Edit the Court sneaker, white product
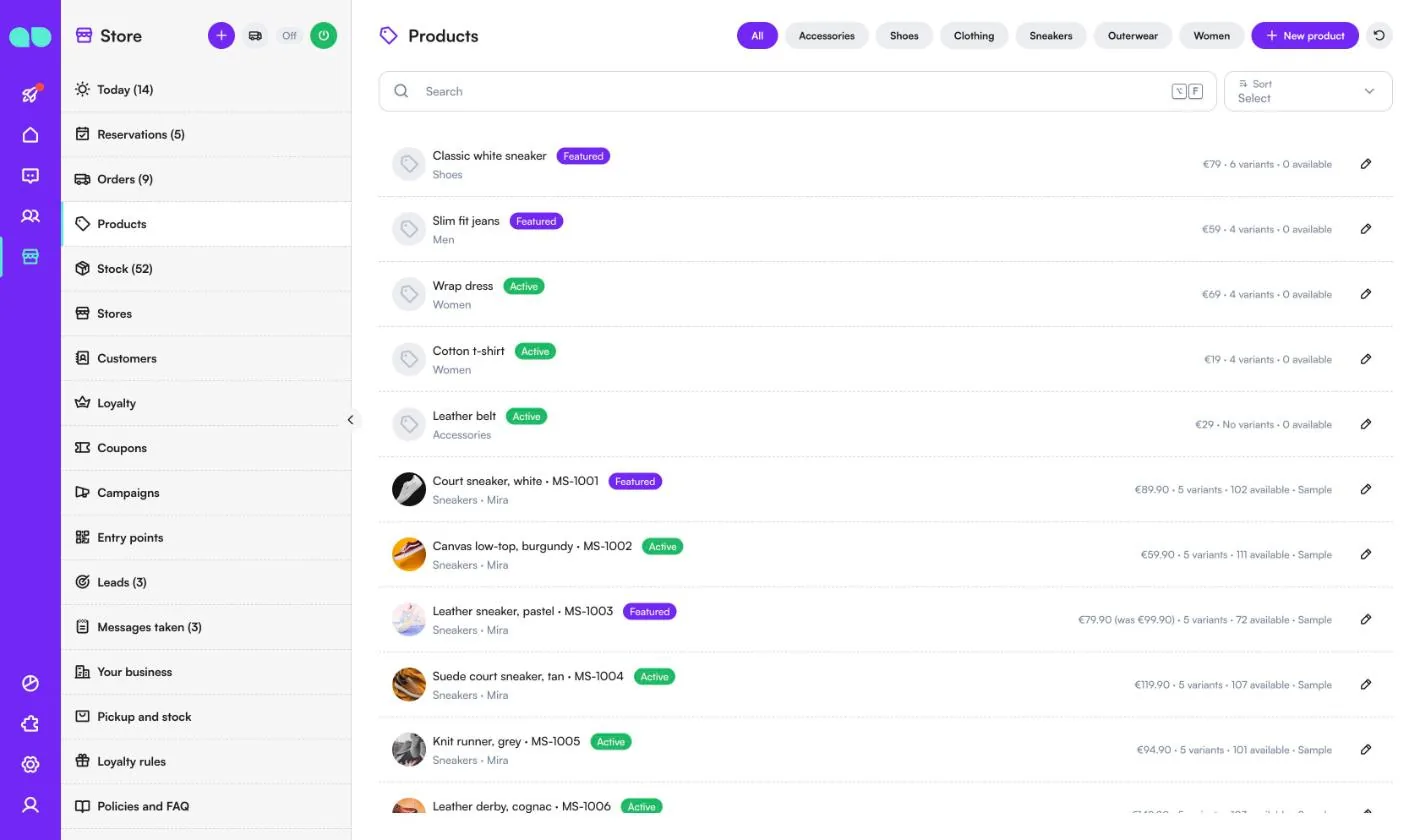1420x840 pixels. tap(1366, 489)
